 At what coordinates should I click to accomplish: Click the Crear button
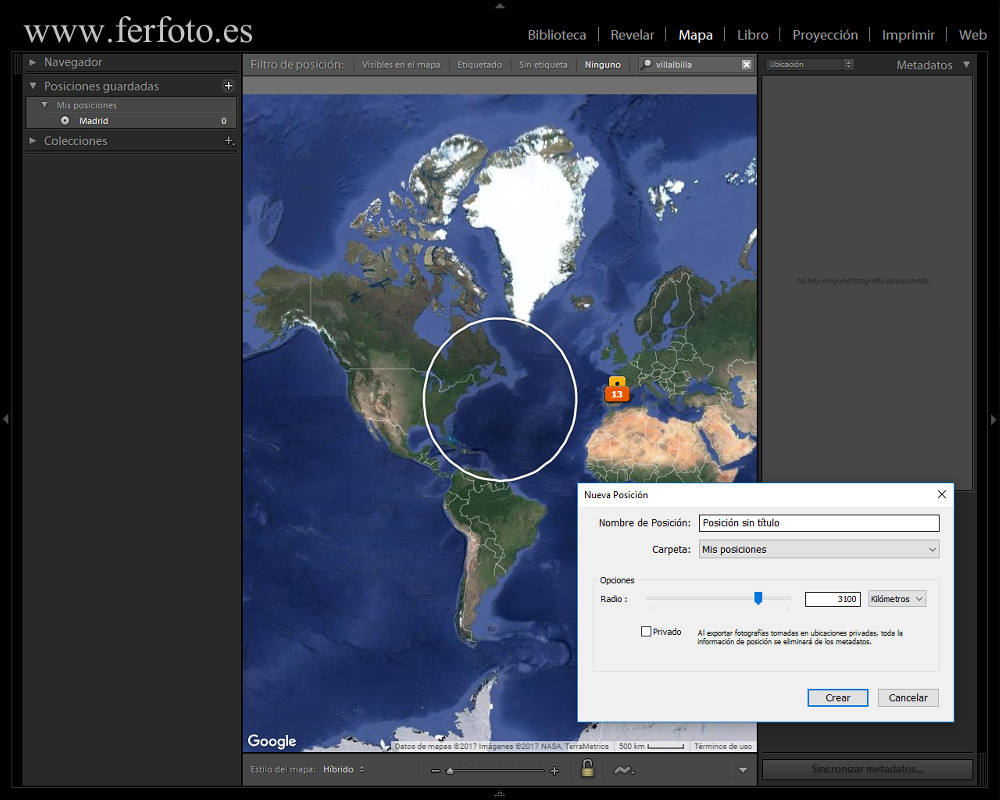(x=837, y=697)
